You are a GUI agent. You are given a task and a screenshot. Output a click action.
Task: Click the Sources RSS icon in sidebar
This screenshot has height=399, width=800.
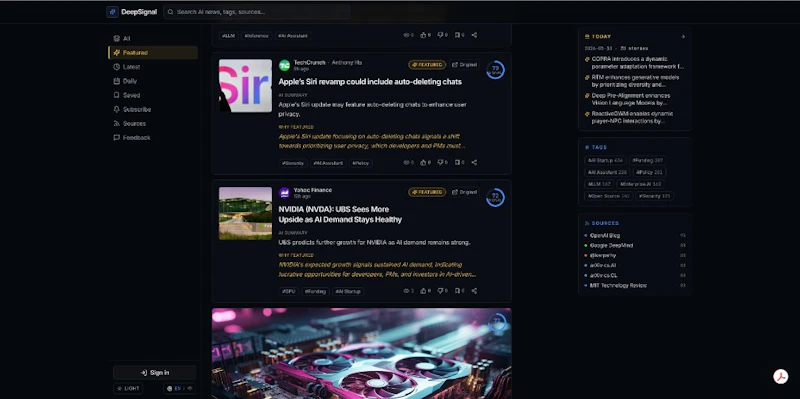click(116, 123)
